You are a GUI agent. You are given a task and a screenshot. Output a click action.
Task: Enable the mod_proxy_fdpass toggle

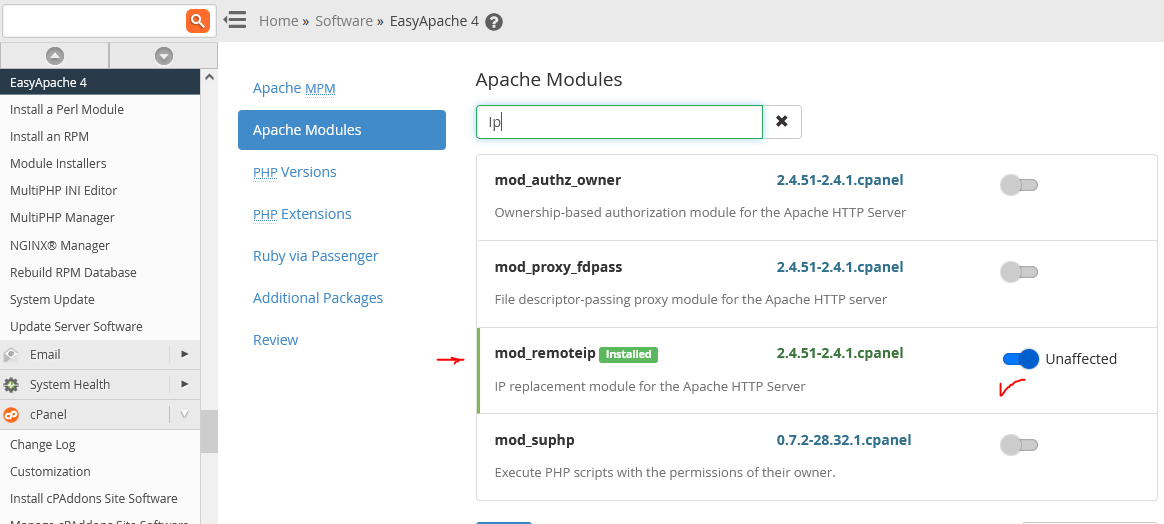[x=1018, y=272]
